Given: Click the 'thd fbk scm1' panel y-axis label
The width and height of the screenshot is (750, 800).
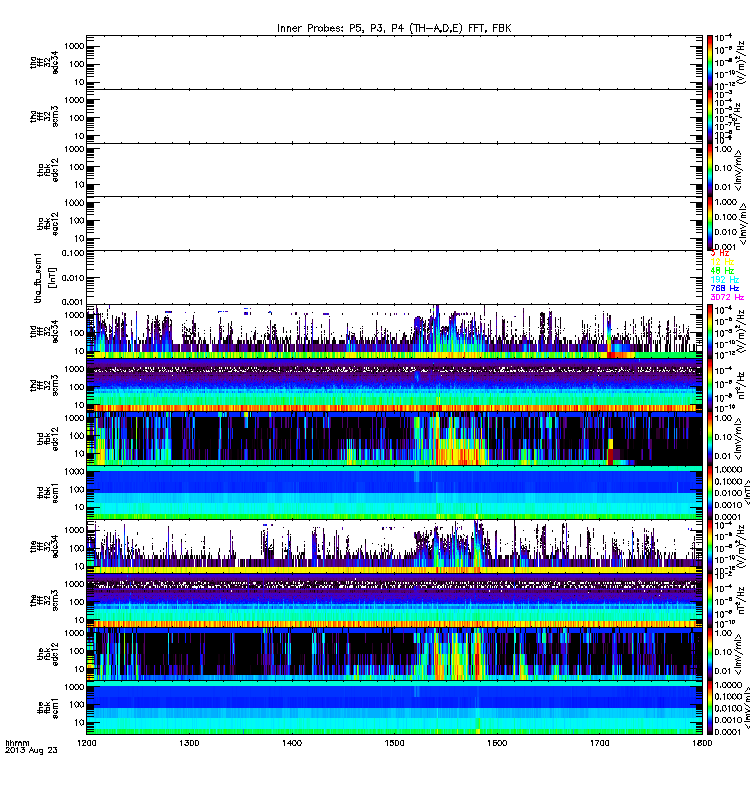Looking at the screenshot, I should coord(48,493).
